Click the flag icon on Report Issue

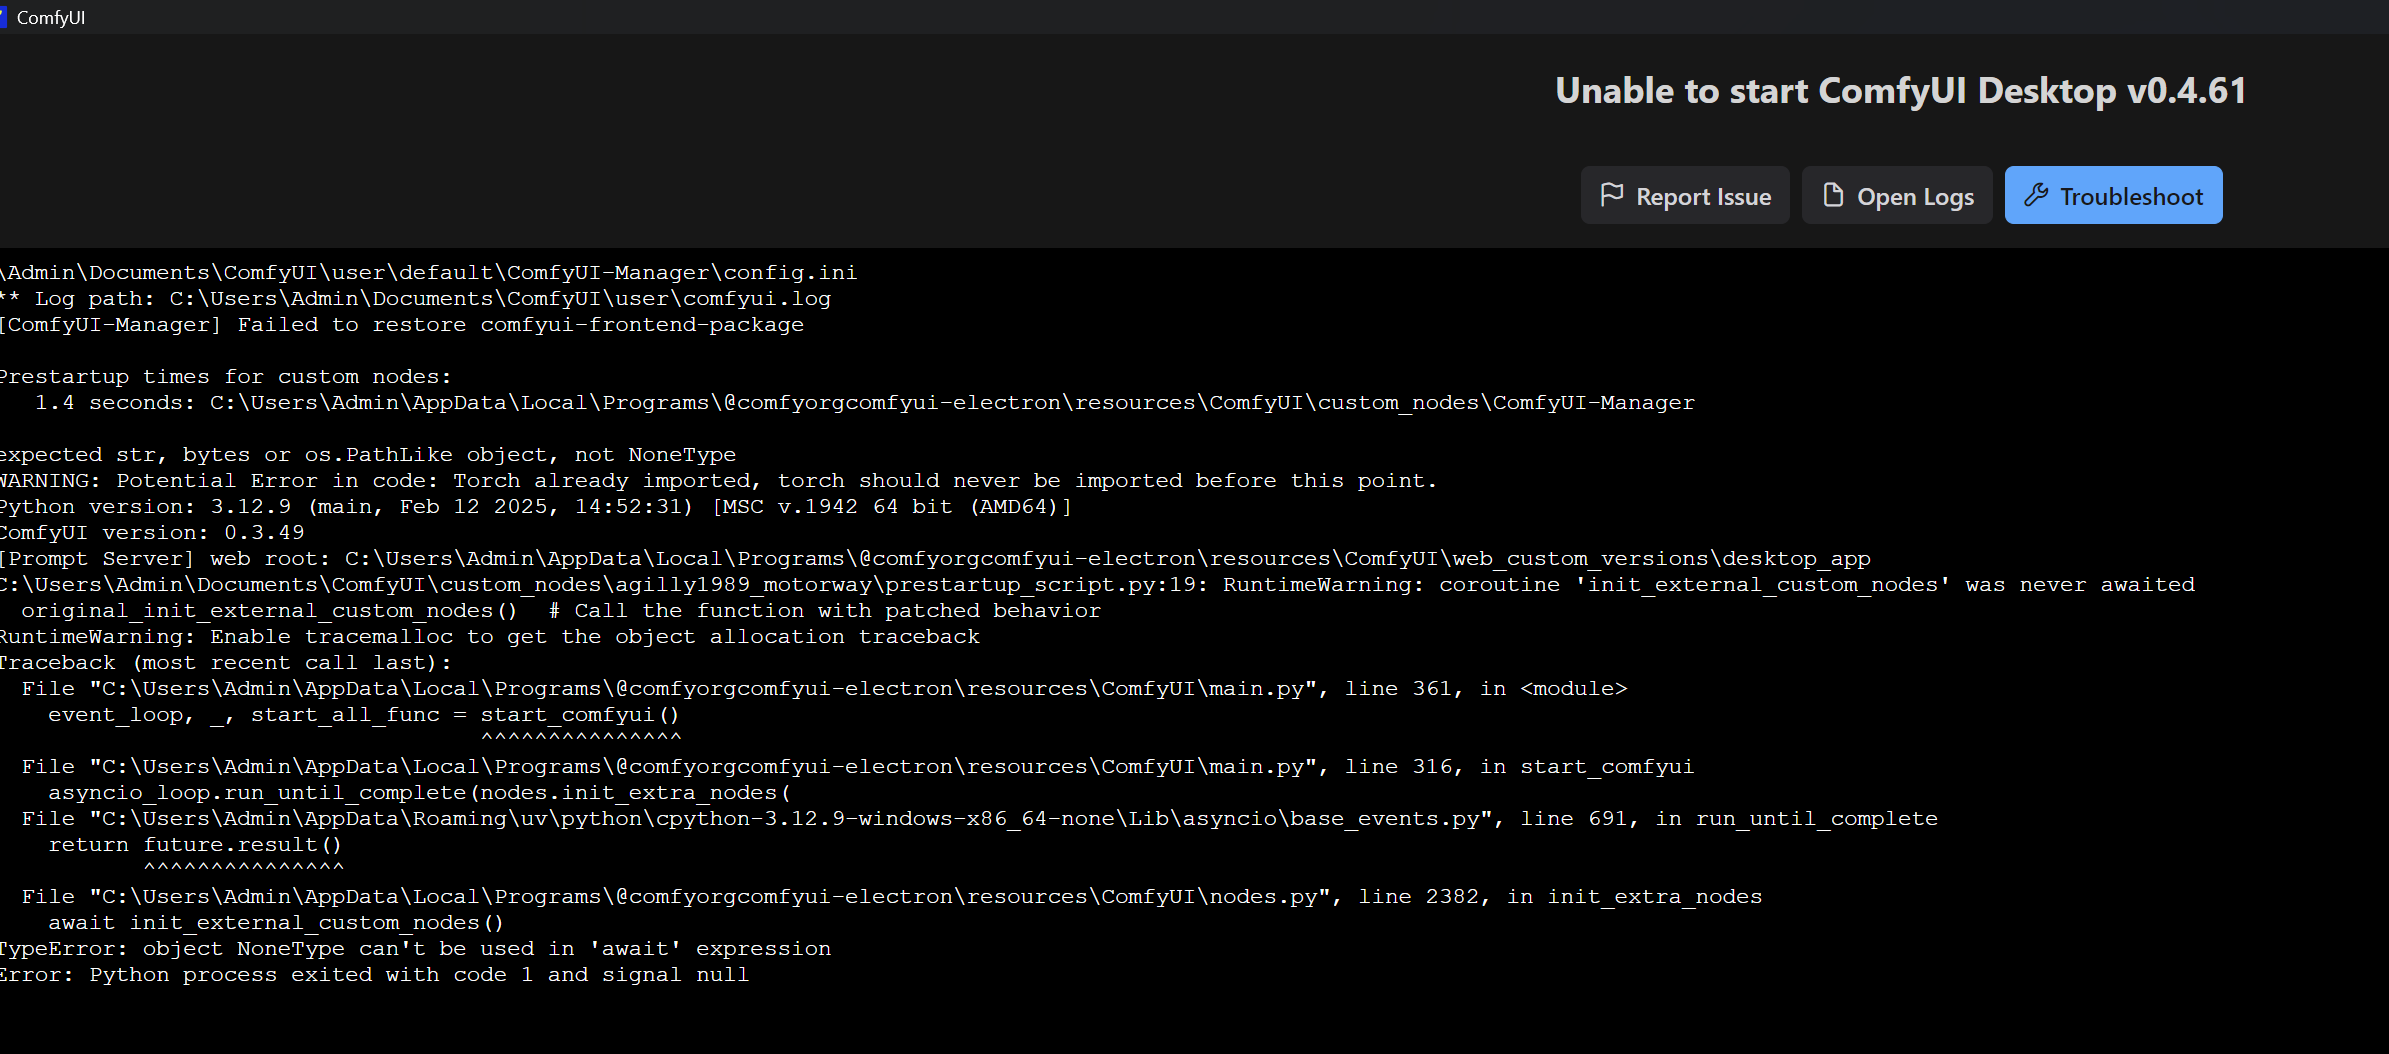[x=1611, y=195]
